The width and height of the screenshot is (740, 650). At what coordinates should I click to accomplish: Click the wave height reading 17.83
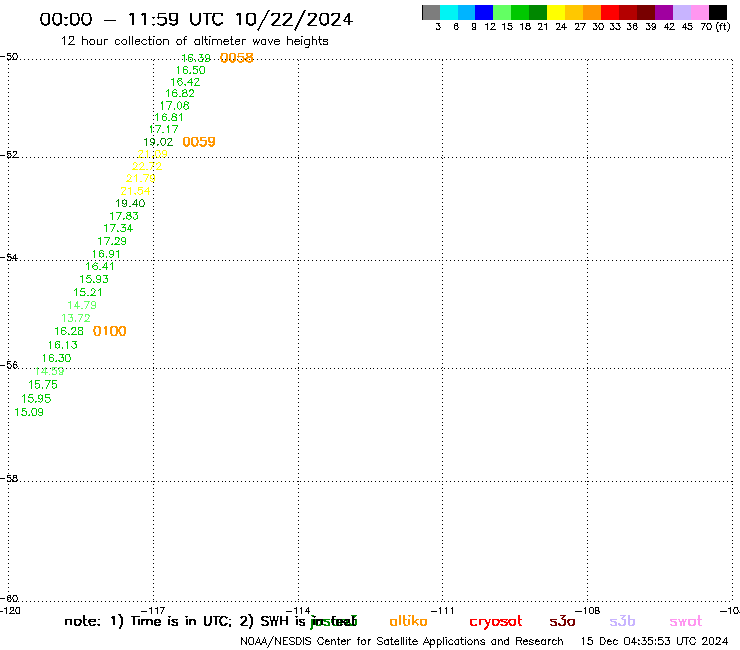click(x=124, y=216)
